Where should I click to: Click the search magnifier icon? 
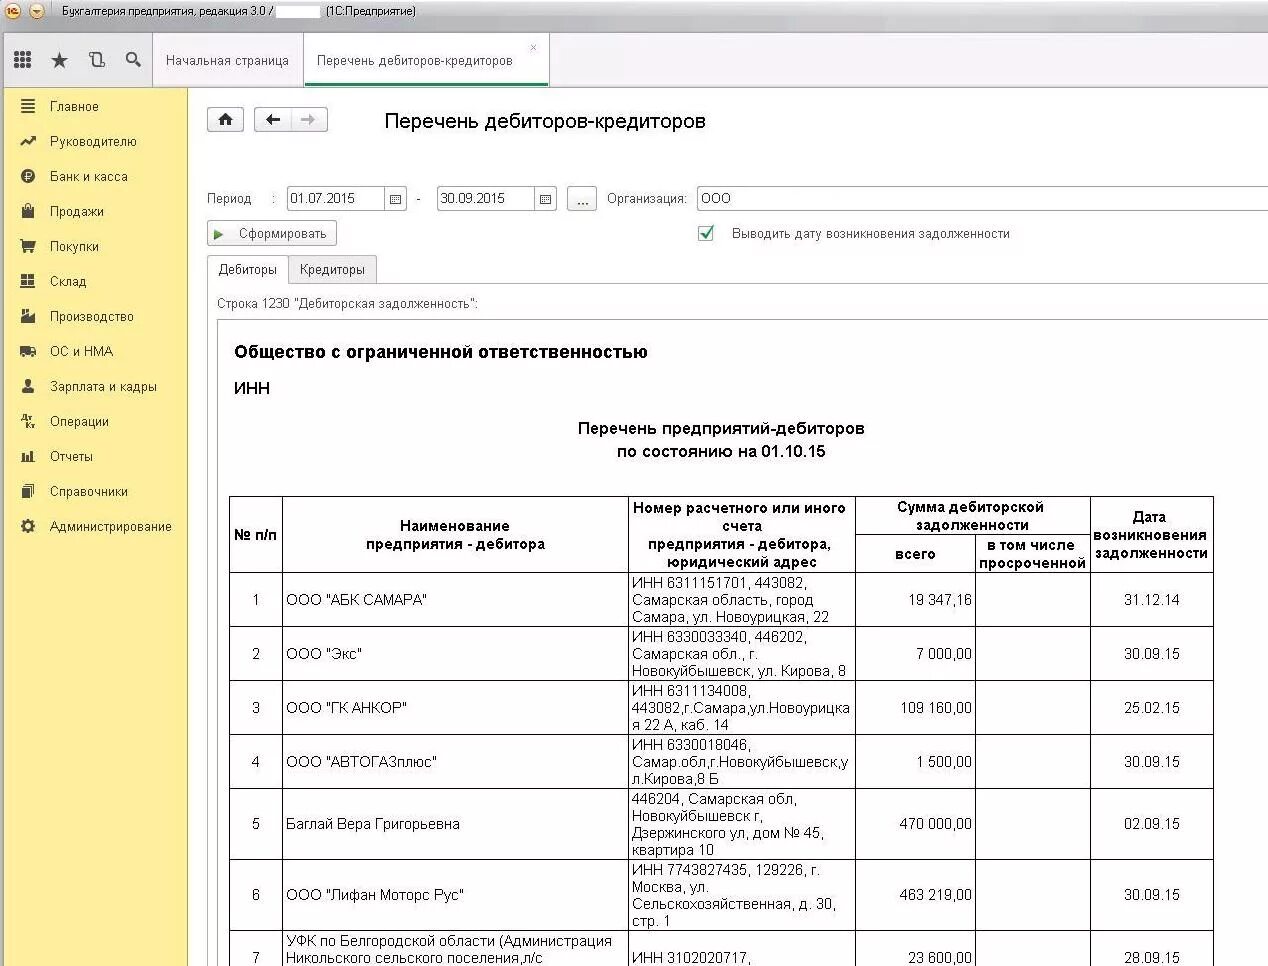click(133, 60)
